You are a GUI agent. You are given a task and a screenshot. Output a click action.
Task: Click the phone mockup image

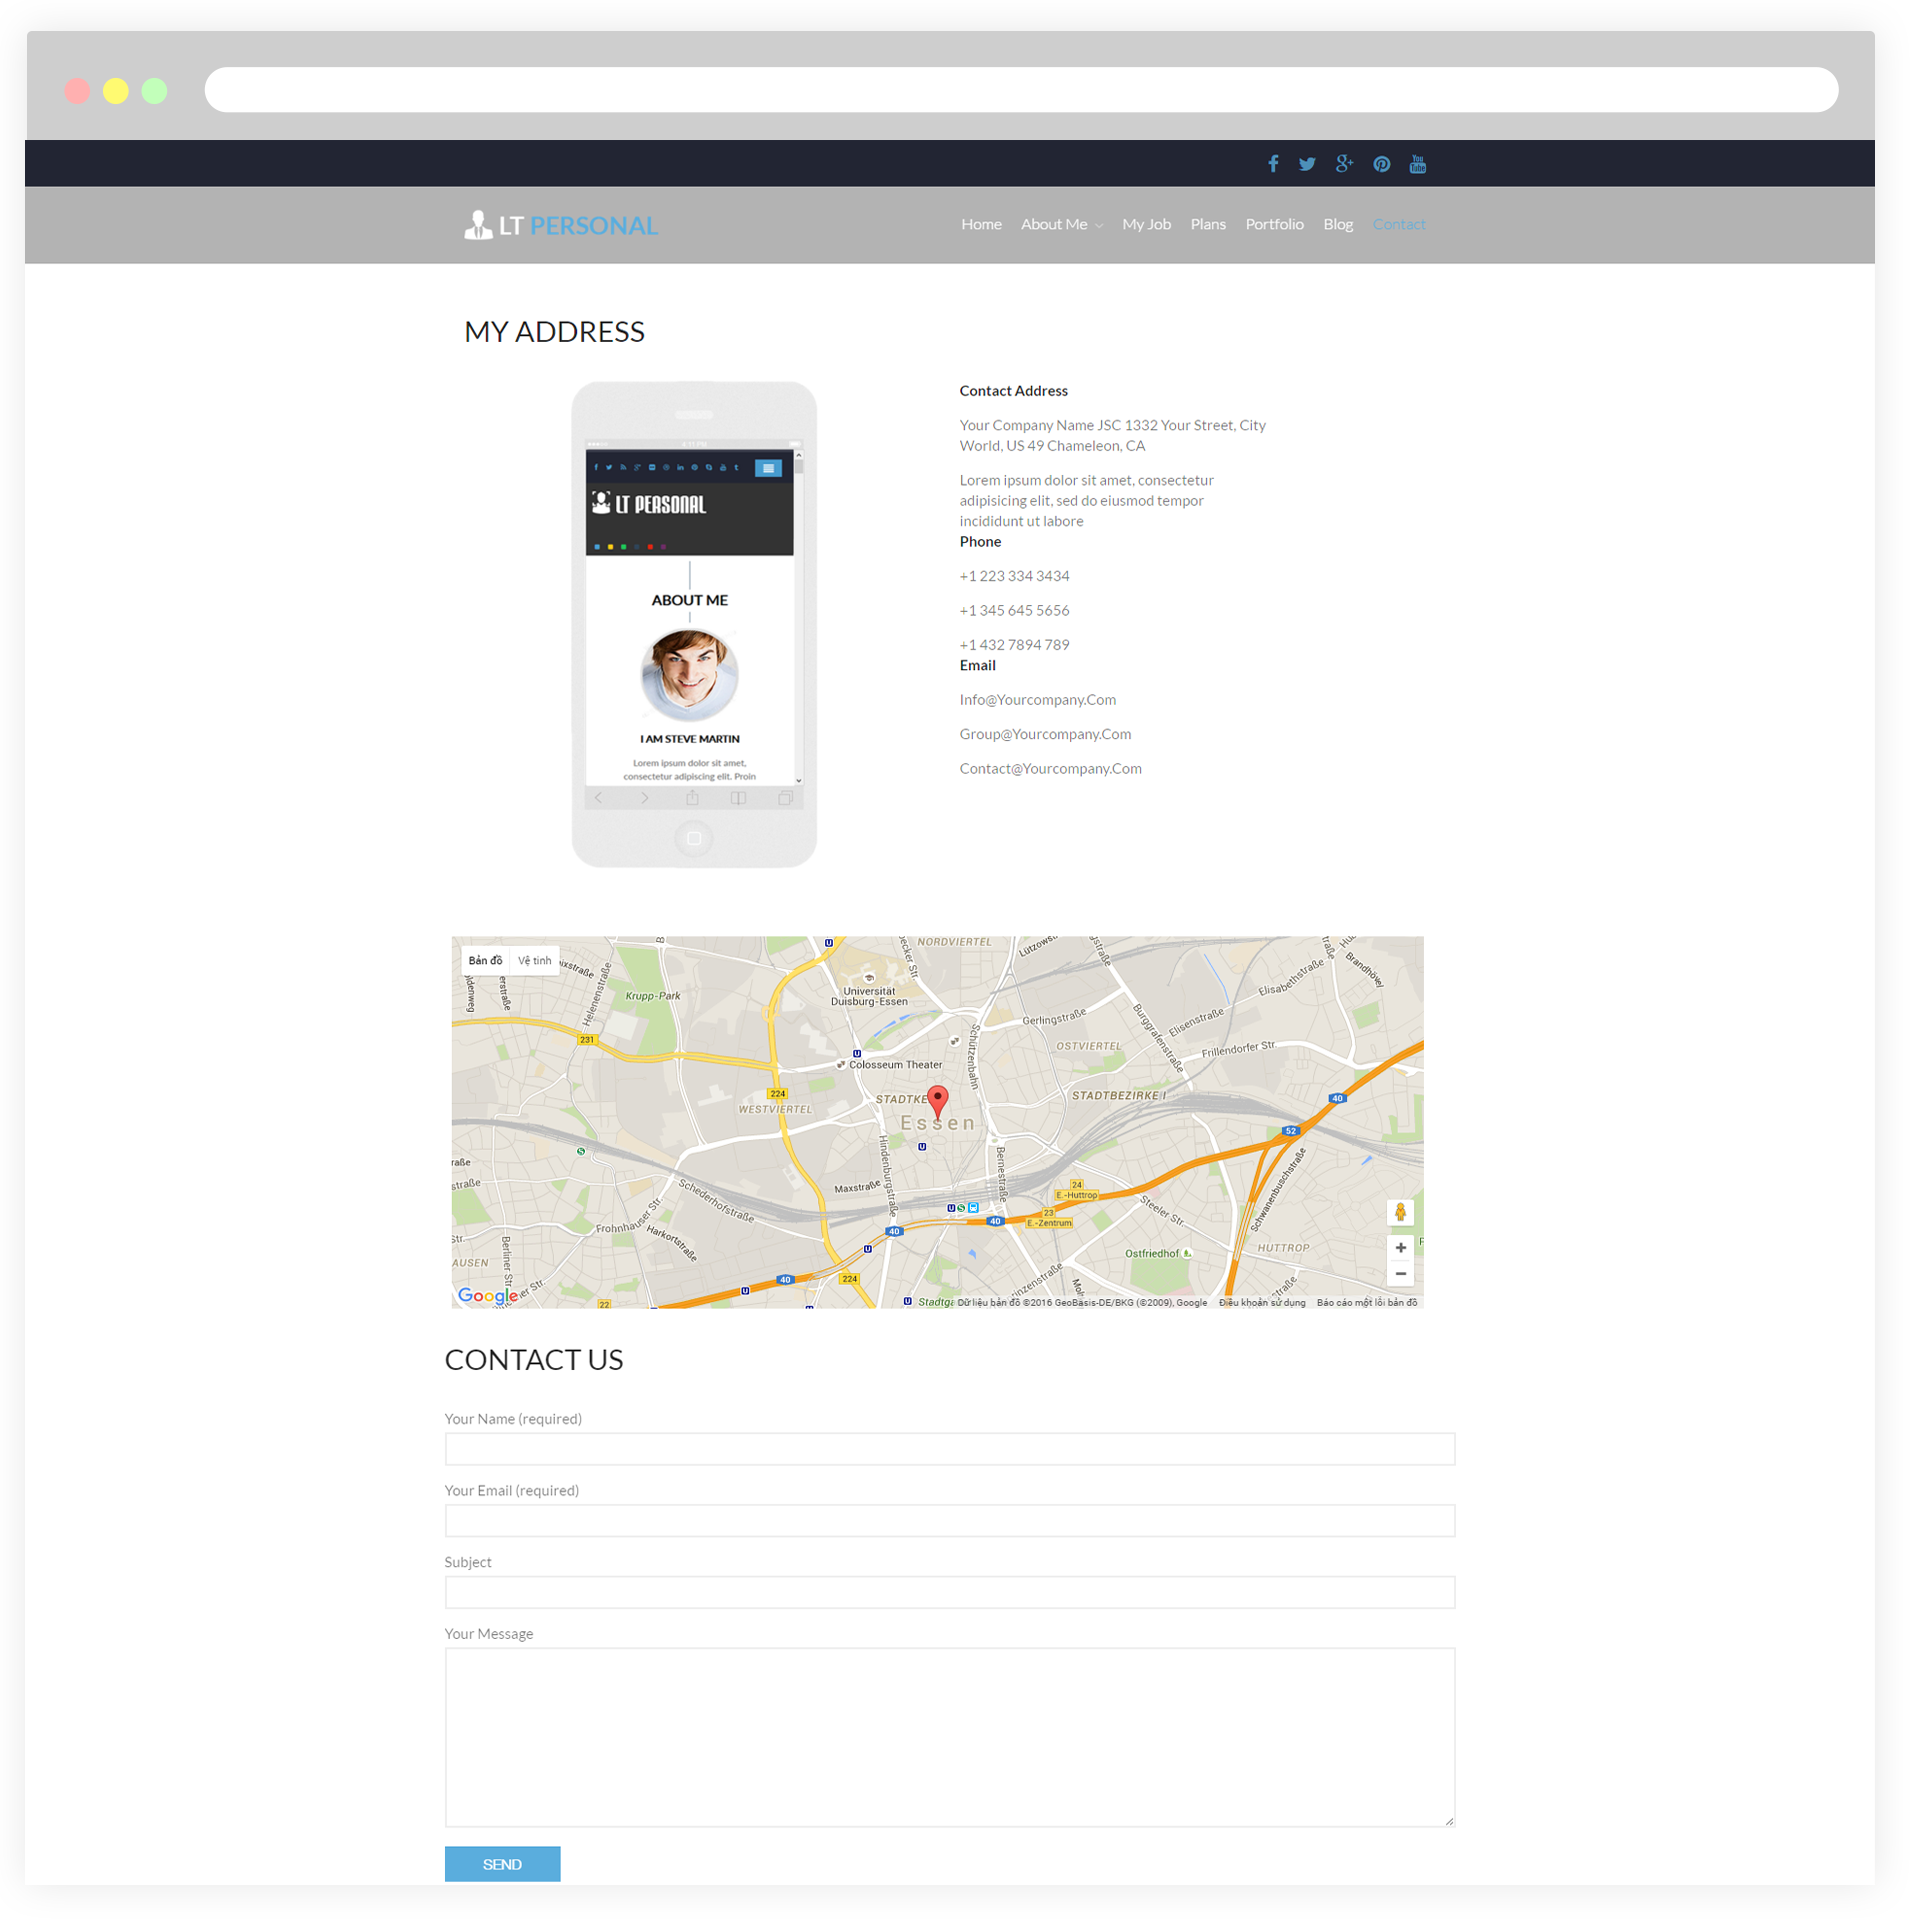(694, 624)
